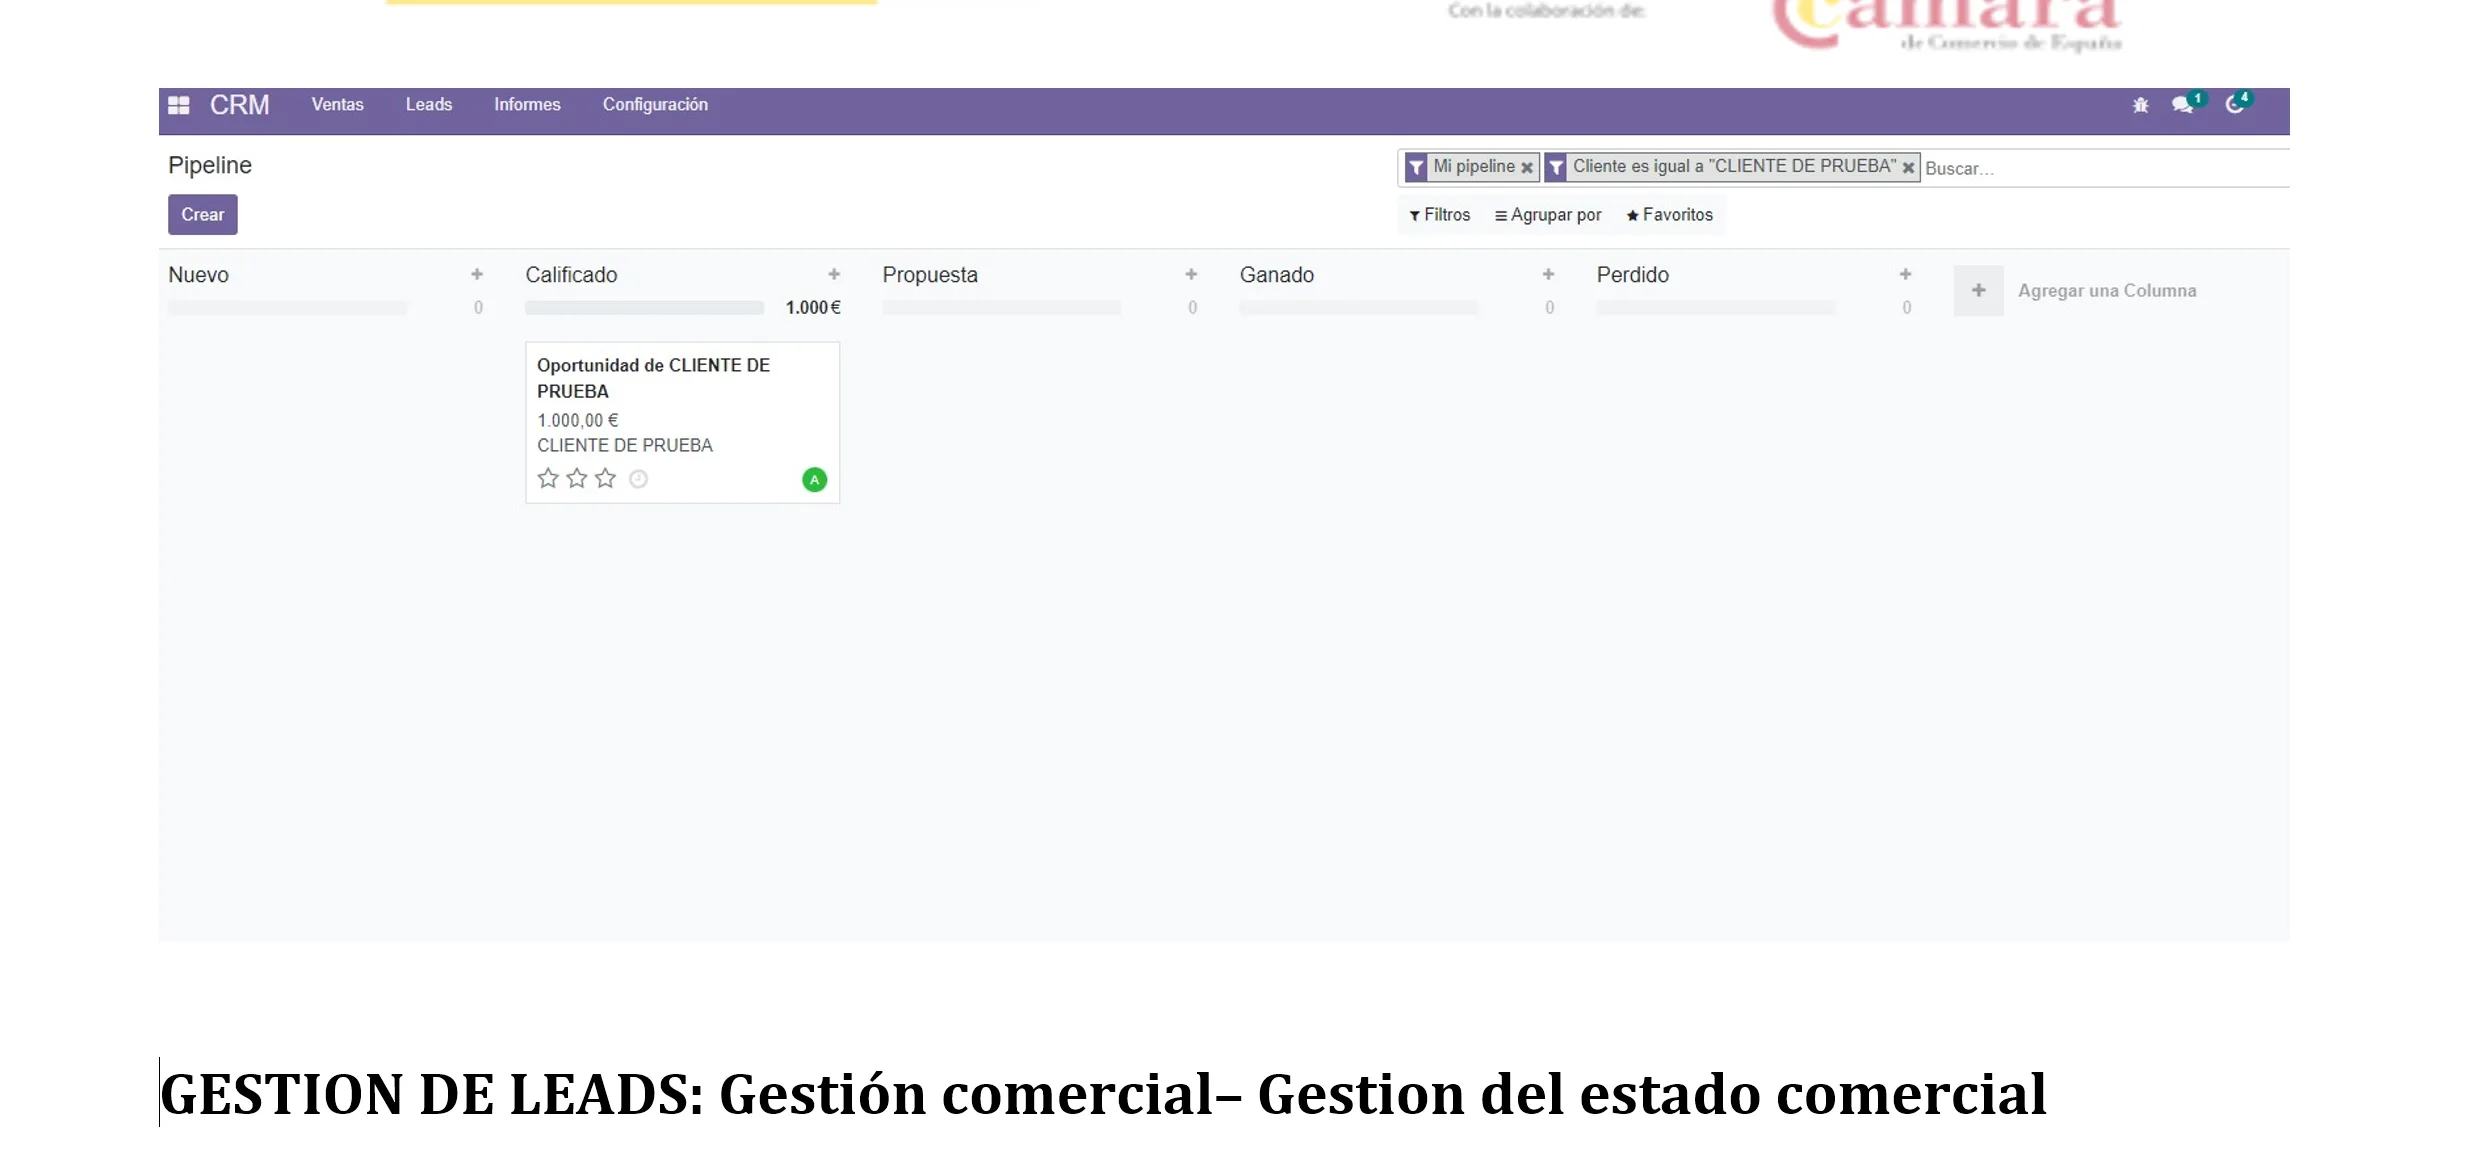Viewport: 2479px width, 1150px height.
Task: Click the Propuesta column header
Action: (930, 275)
